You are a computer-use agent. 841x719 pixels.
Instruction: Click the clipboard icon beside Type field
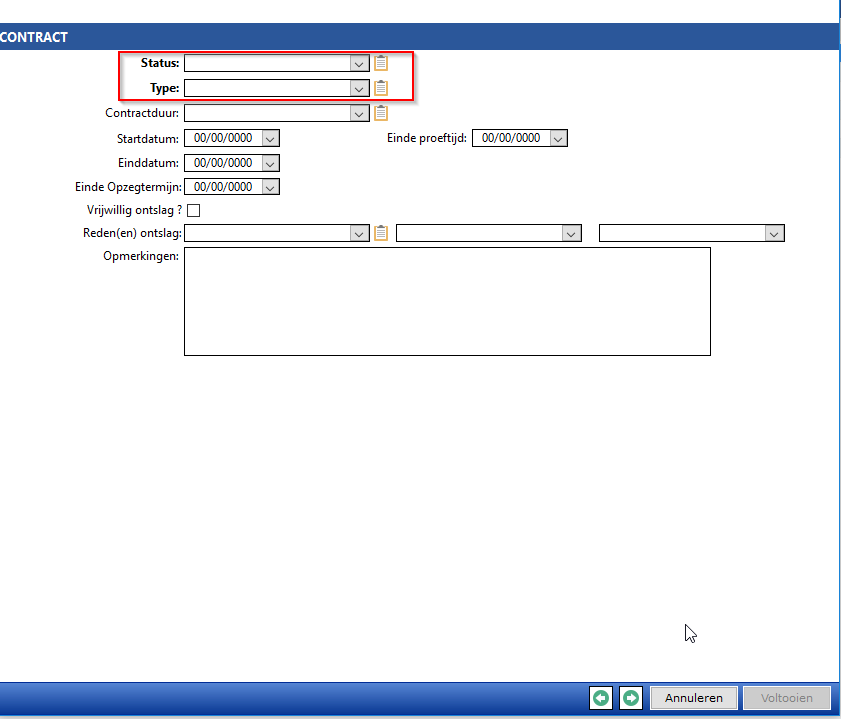click(x=381, y=88)
